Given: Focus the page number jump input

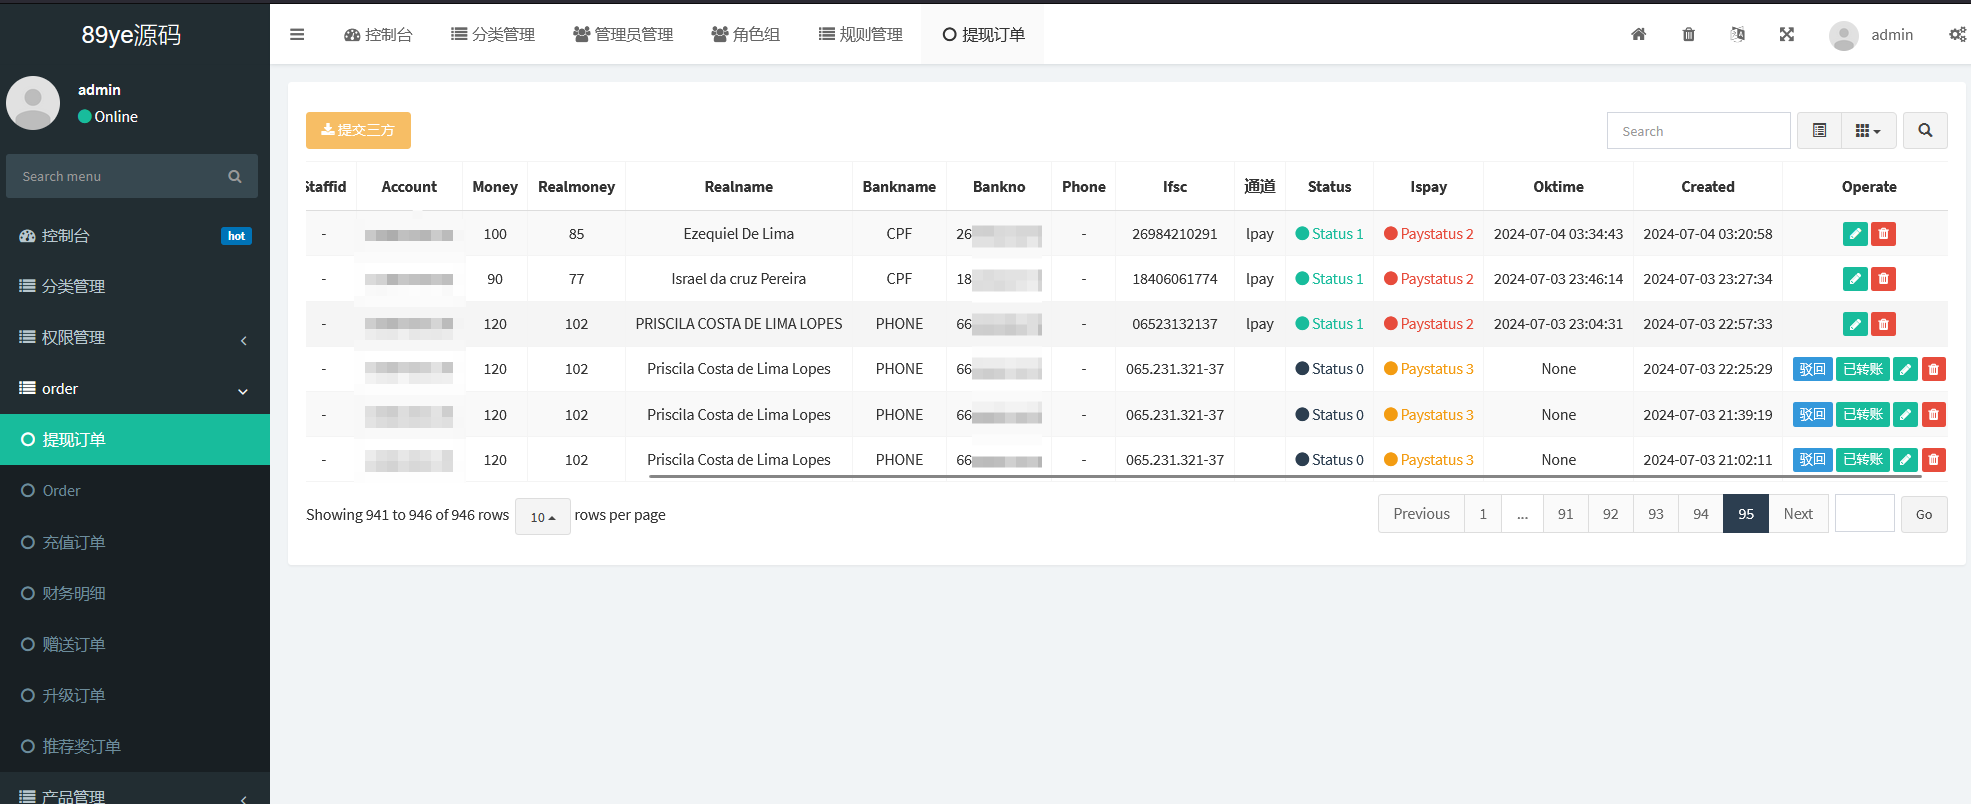Looking at the screenshot, I should 1865,514.
